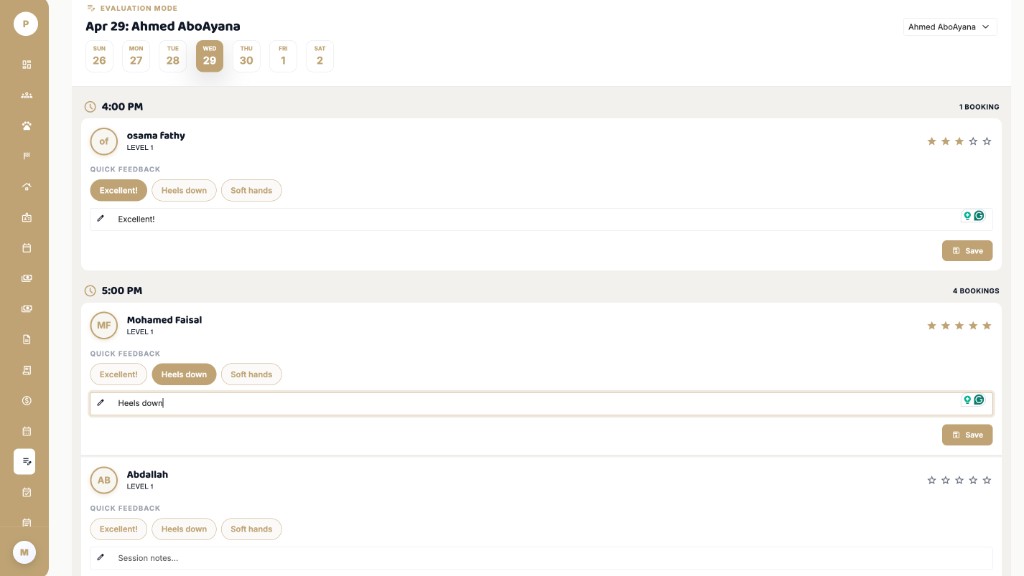Open the paw print icon in sidebar
Screen dimensions: 1024x576
click(x=27, y=126)
